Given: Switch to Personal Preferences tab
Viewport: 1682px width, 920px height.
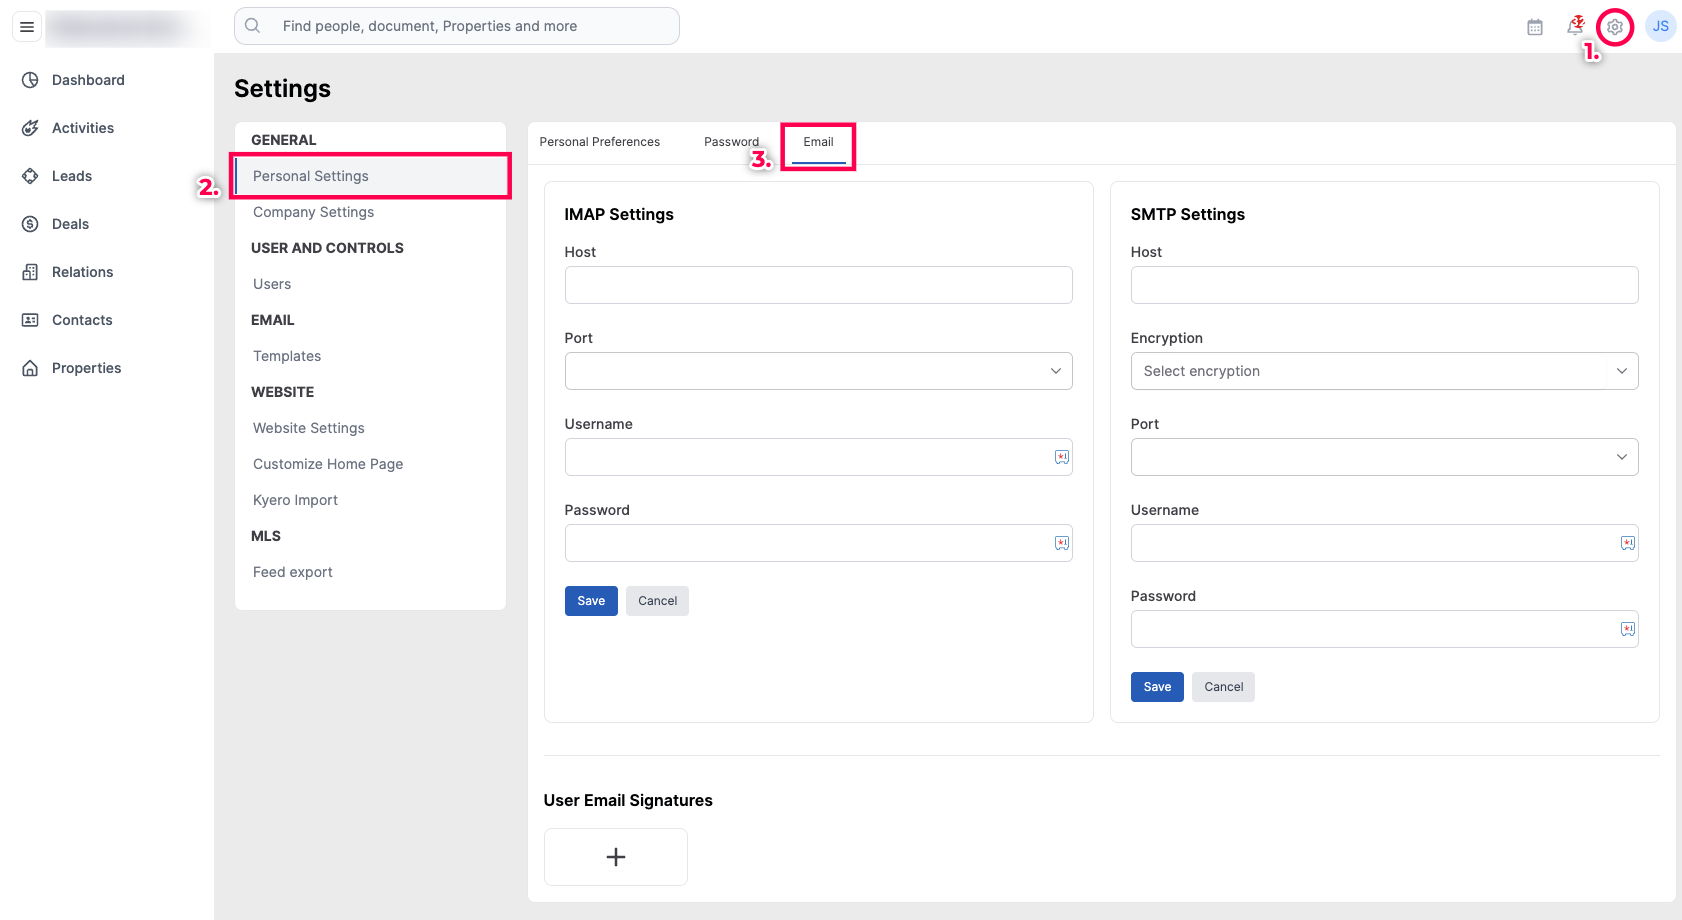Looking at the screenshot, I should (x=599, y=142).
